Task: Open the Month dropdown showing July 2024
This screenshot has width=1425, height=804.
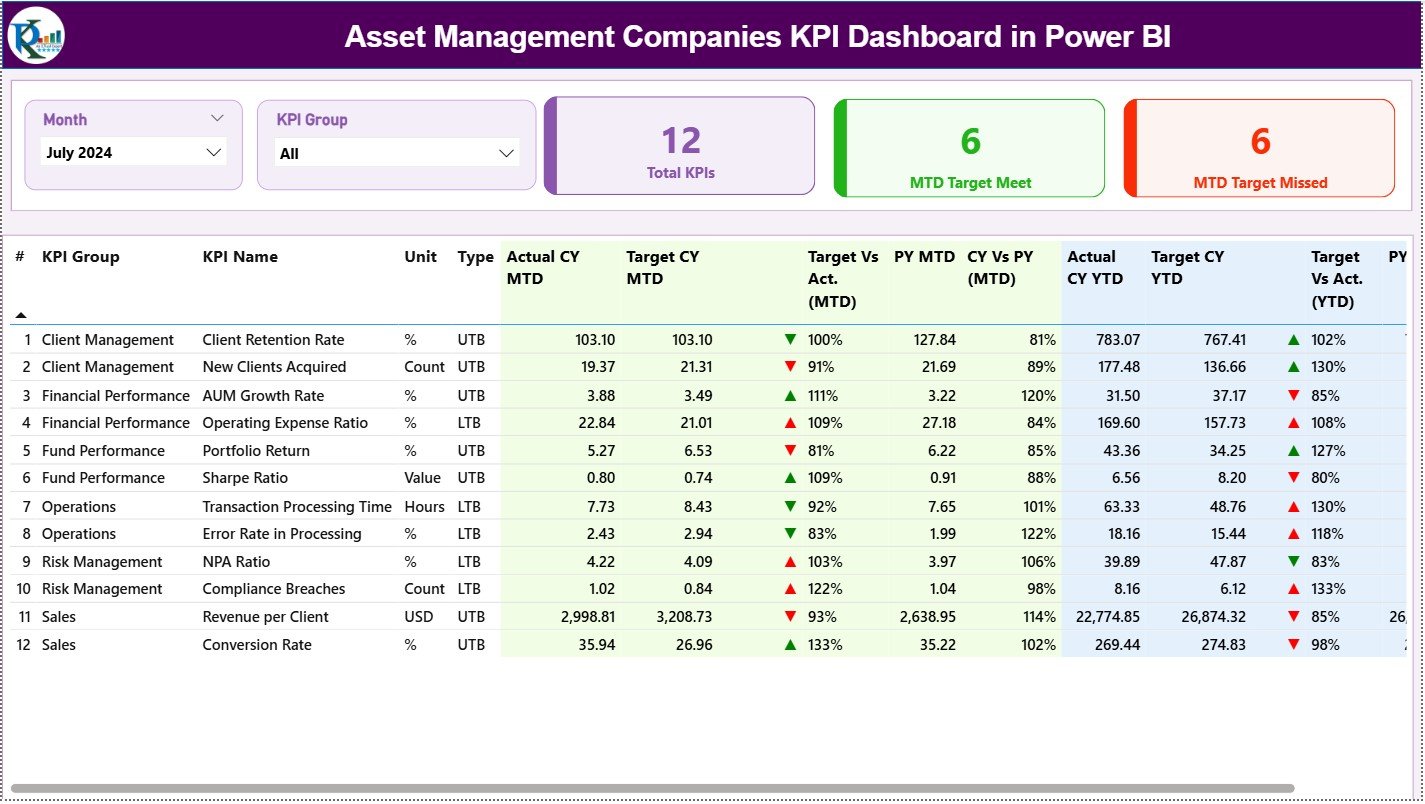Action: (x=133, y=152)
